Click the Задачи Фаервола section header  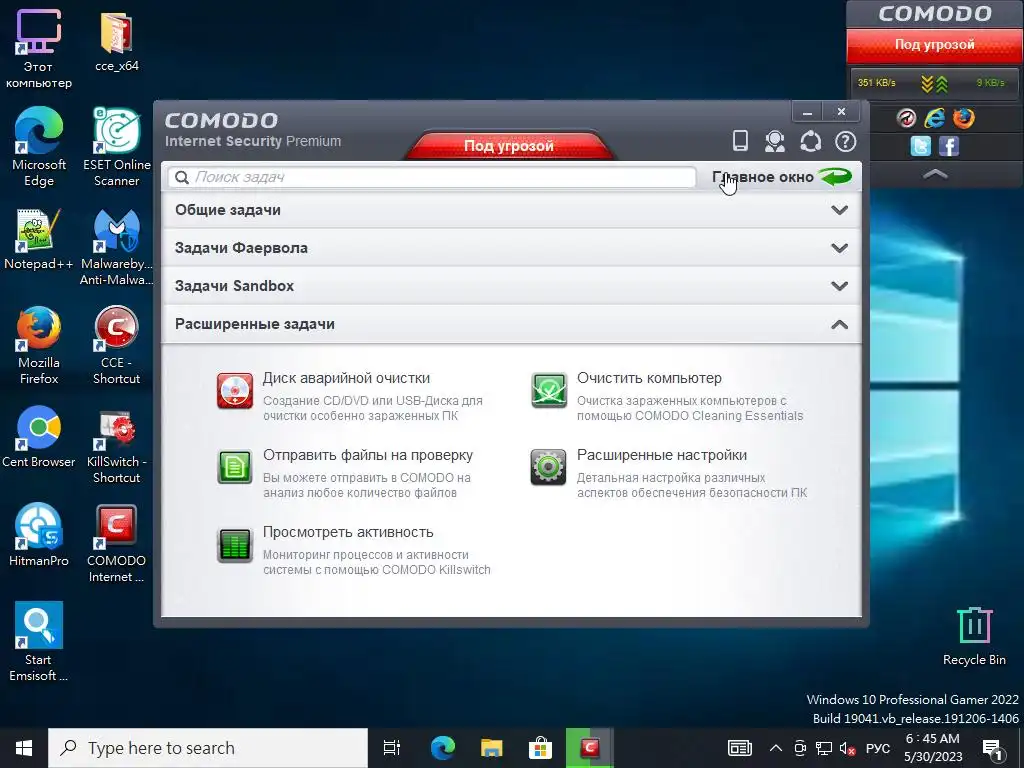[x=511, y=248]
